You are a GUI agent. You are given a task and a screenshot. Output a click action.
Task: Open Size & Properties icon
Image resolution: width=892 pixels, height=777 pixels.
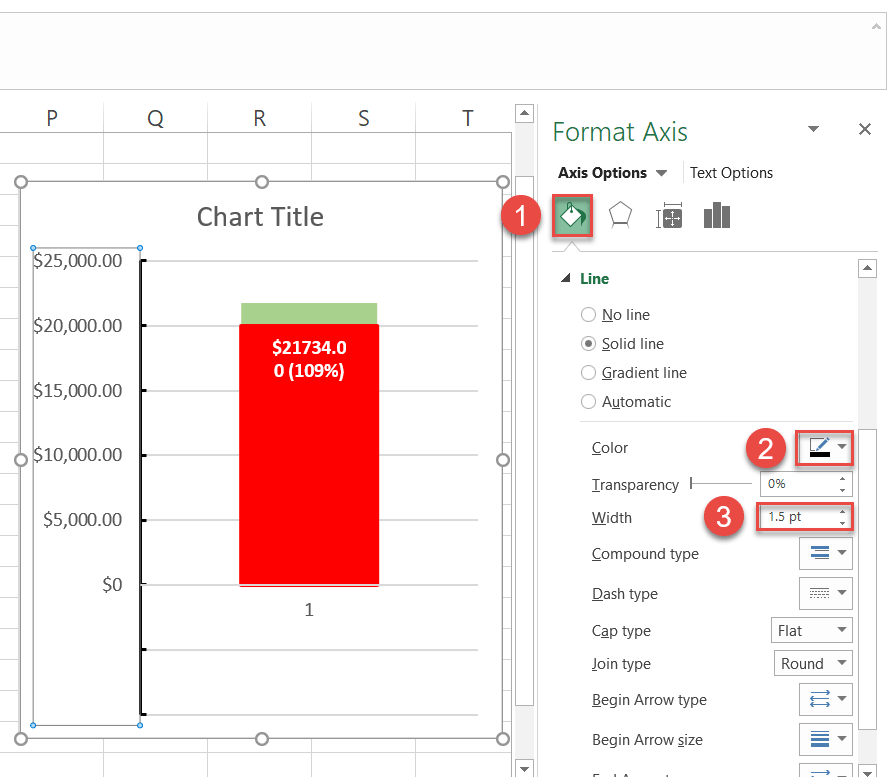668,216
